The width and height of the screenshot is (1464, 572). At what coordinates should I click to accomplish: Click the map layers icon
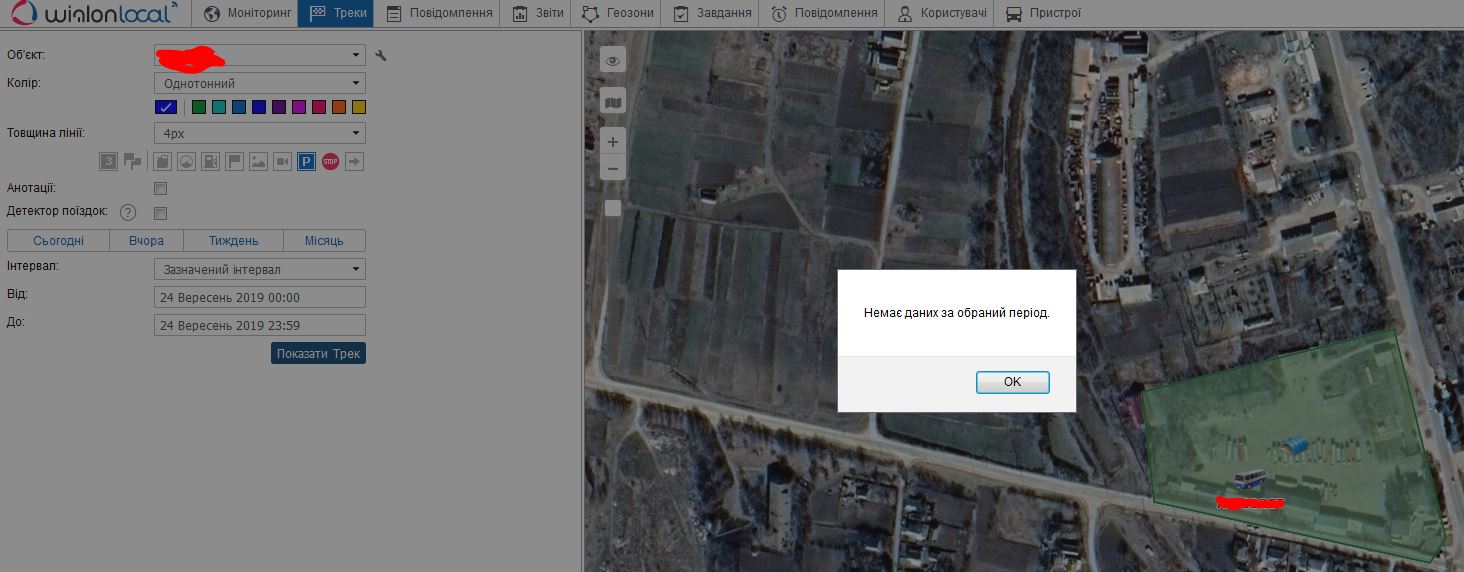pos(613,101)
